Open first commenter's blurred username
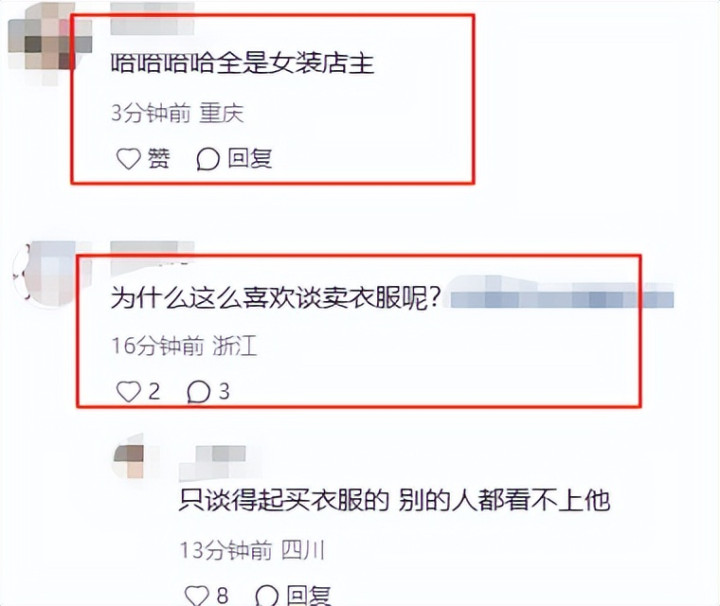The height and width of the screenshot is (606, 720). 152,18
